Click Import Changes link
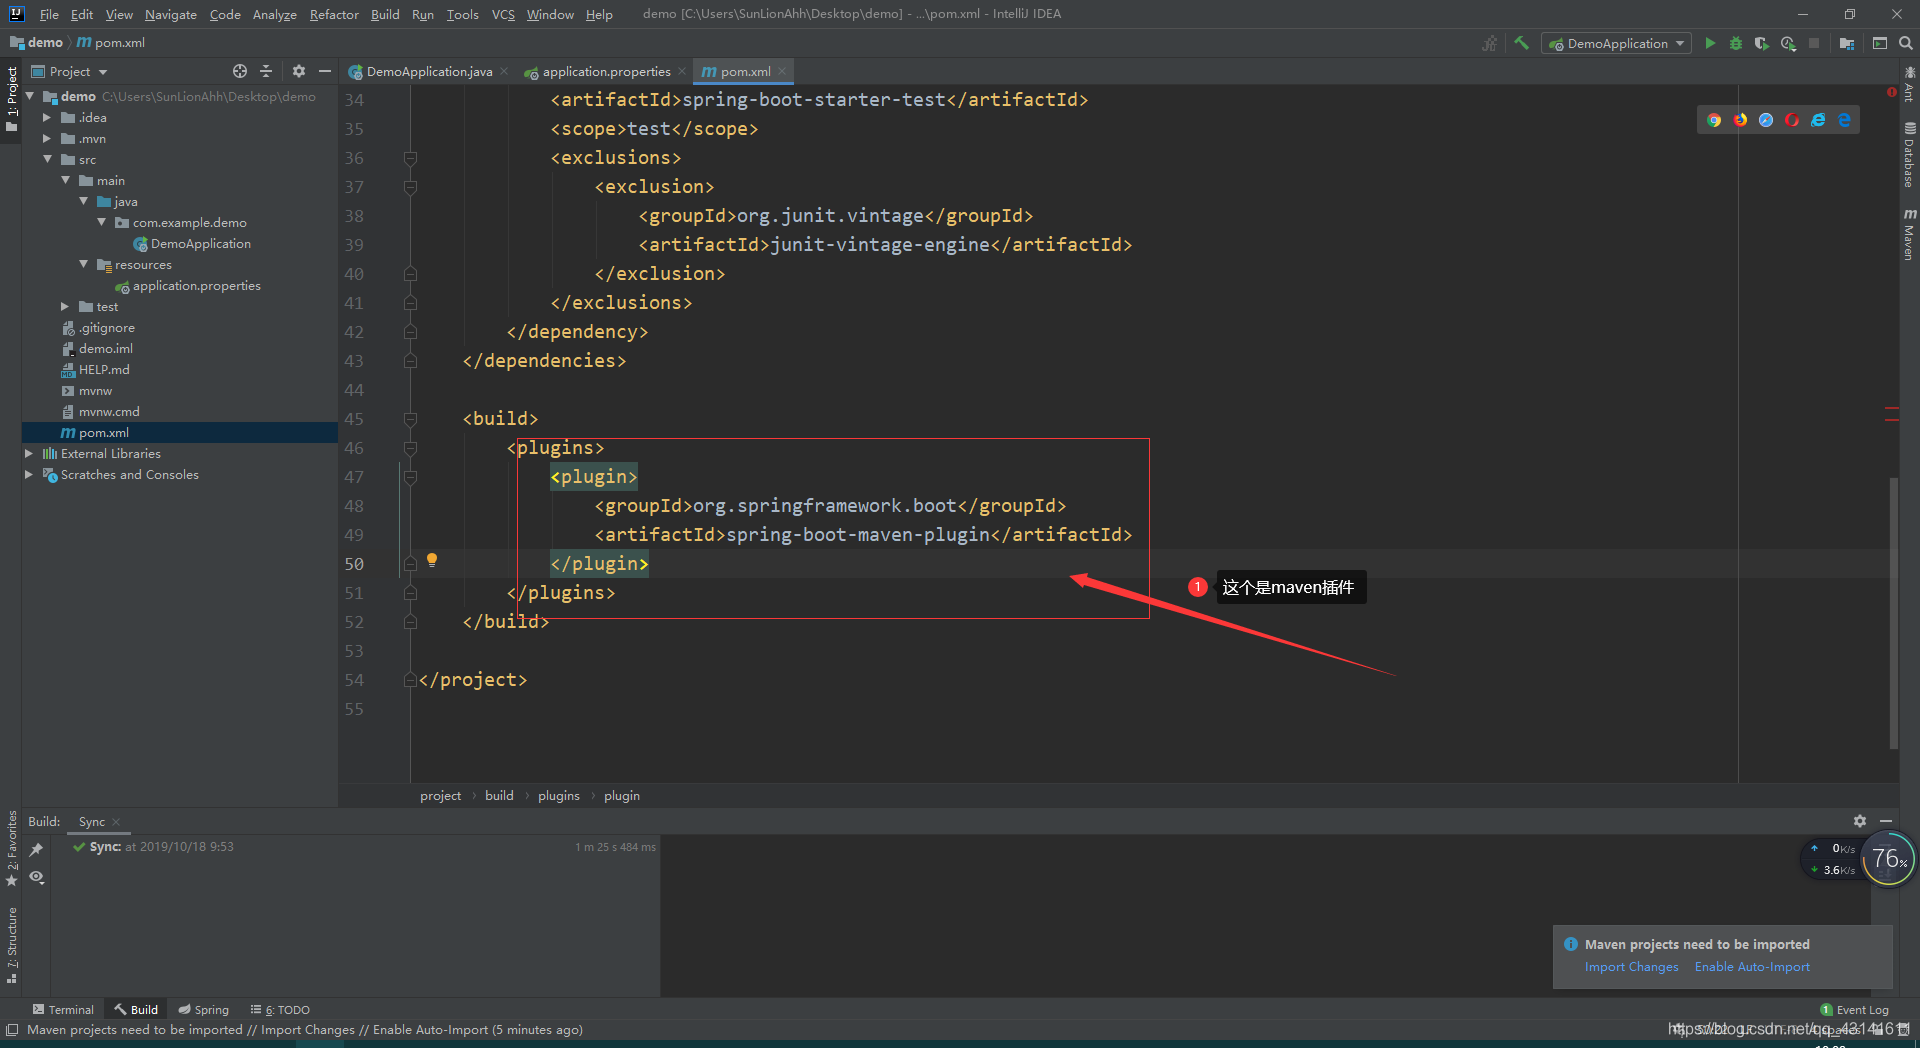The image size is (1920, 1048). tap(1631, 967)
